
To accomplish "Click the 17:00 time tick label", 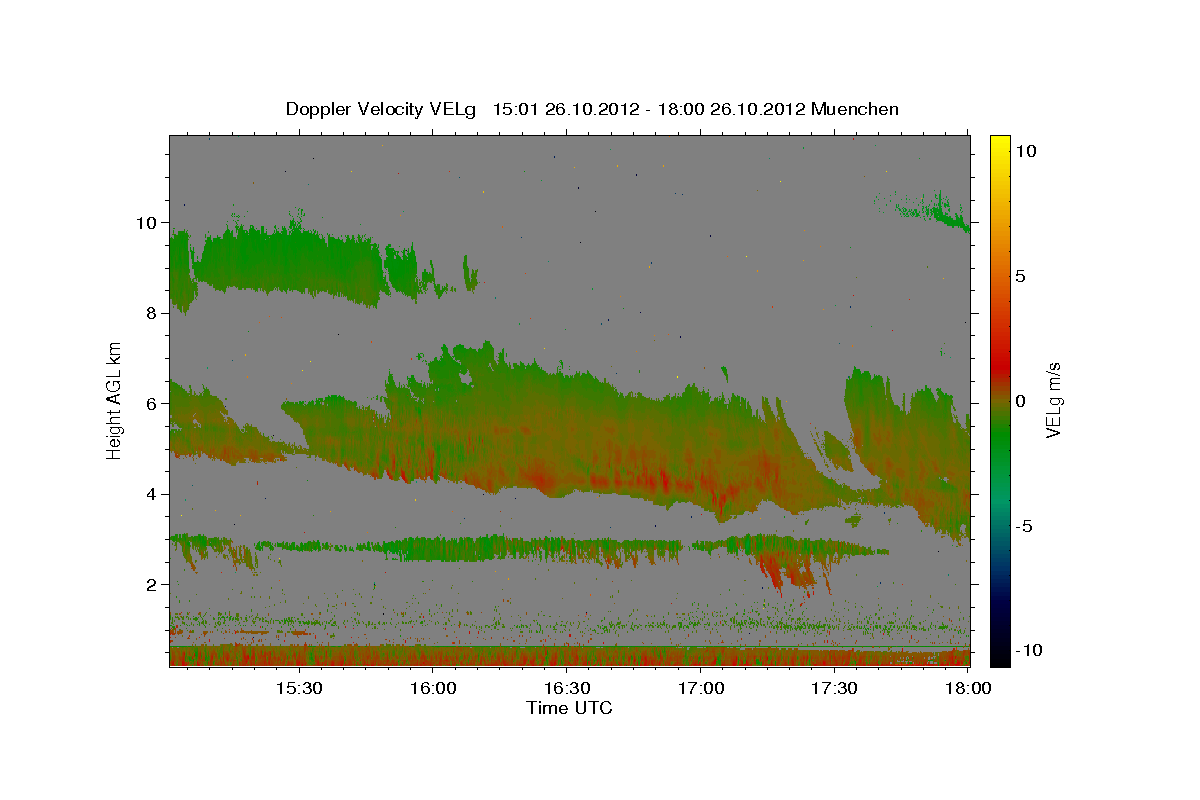I will coord(700,689).
